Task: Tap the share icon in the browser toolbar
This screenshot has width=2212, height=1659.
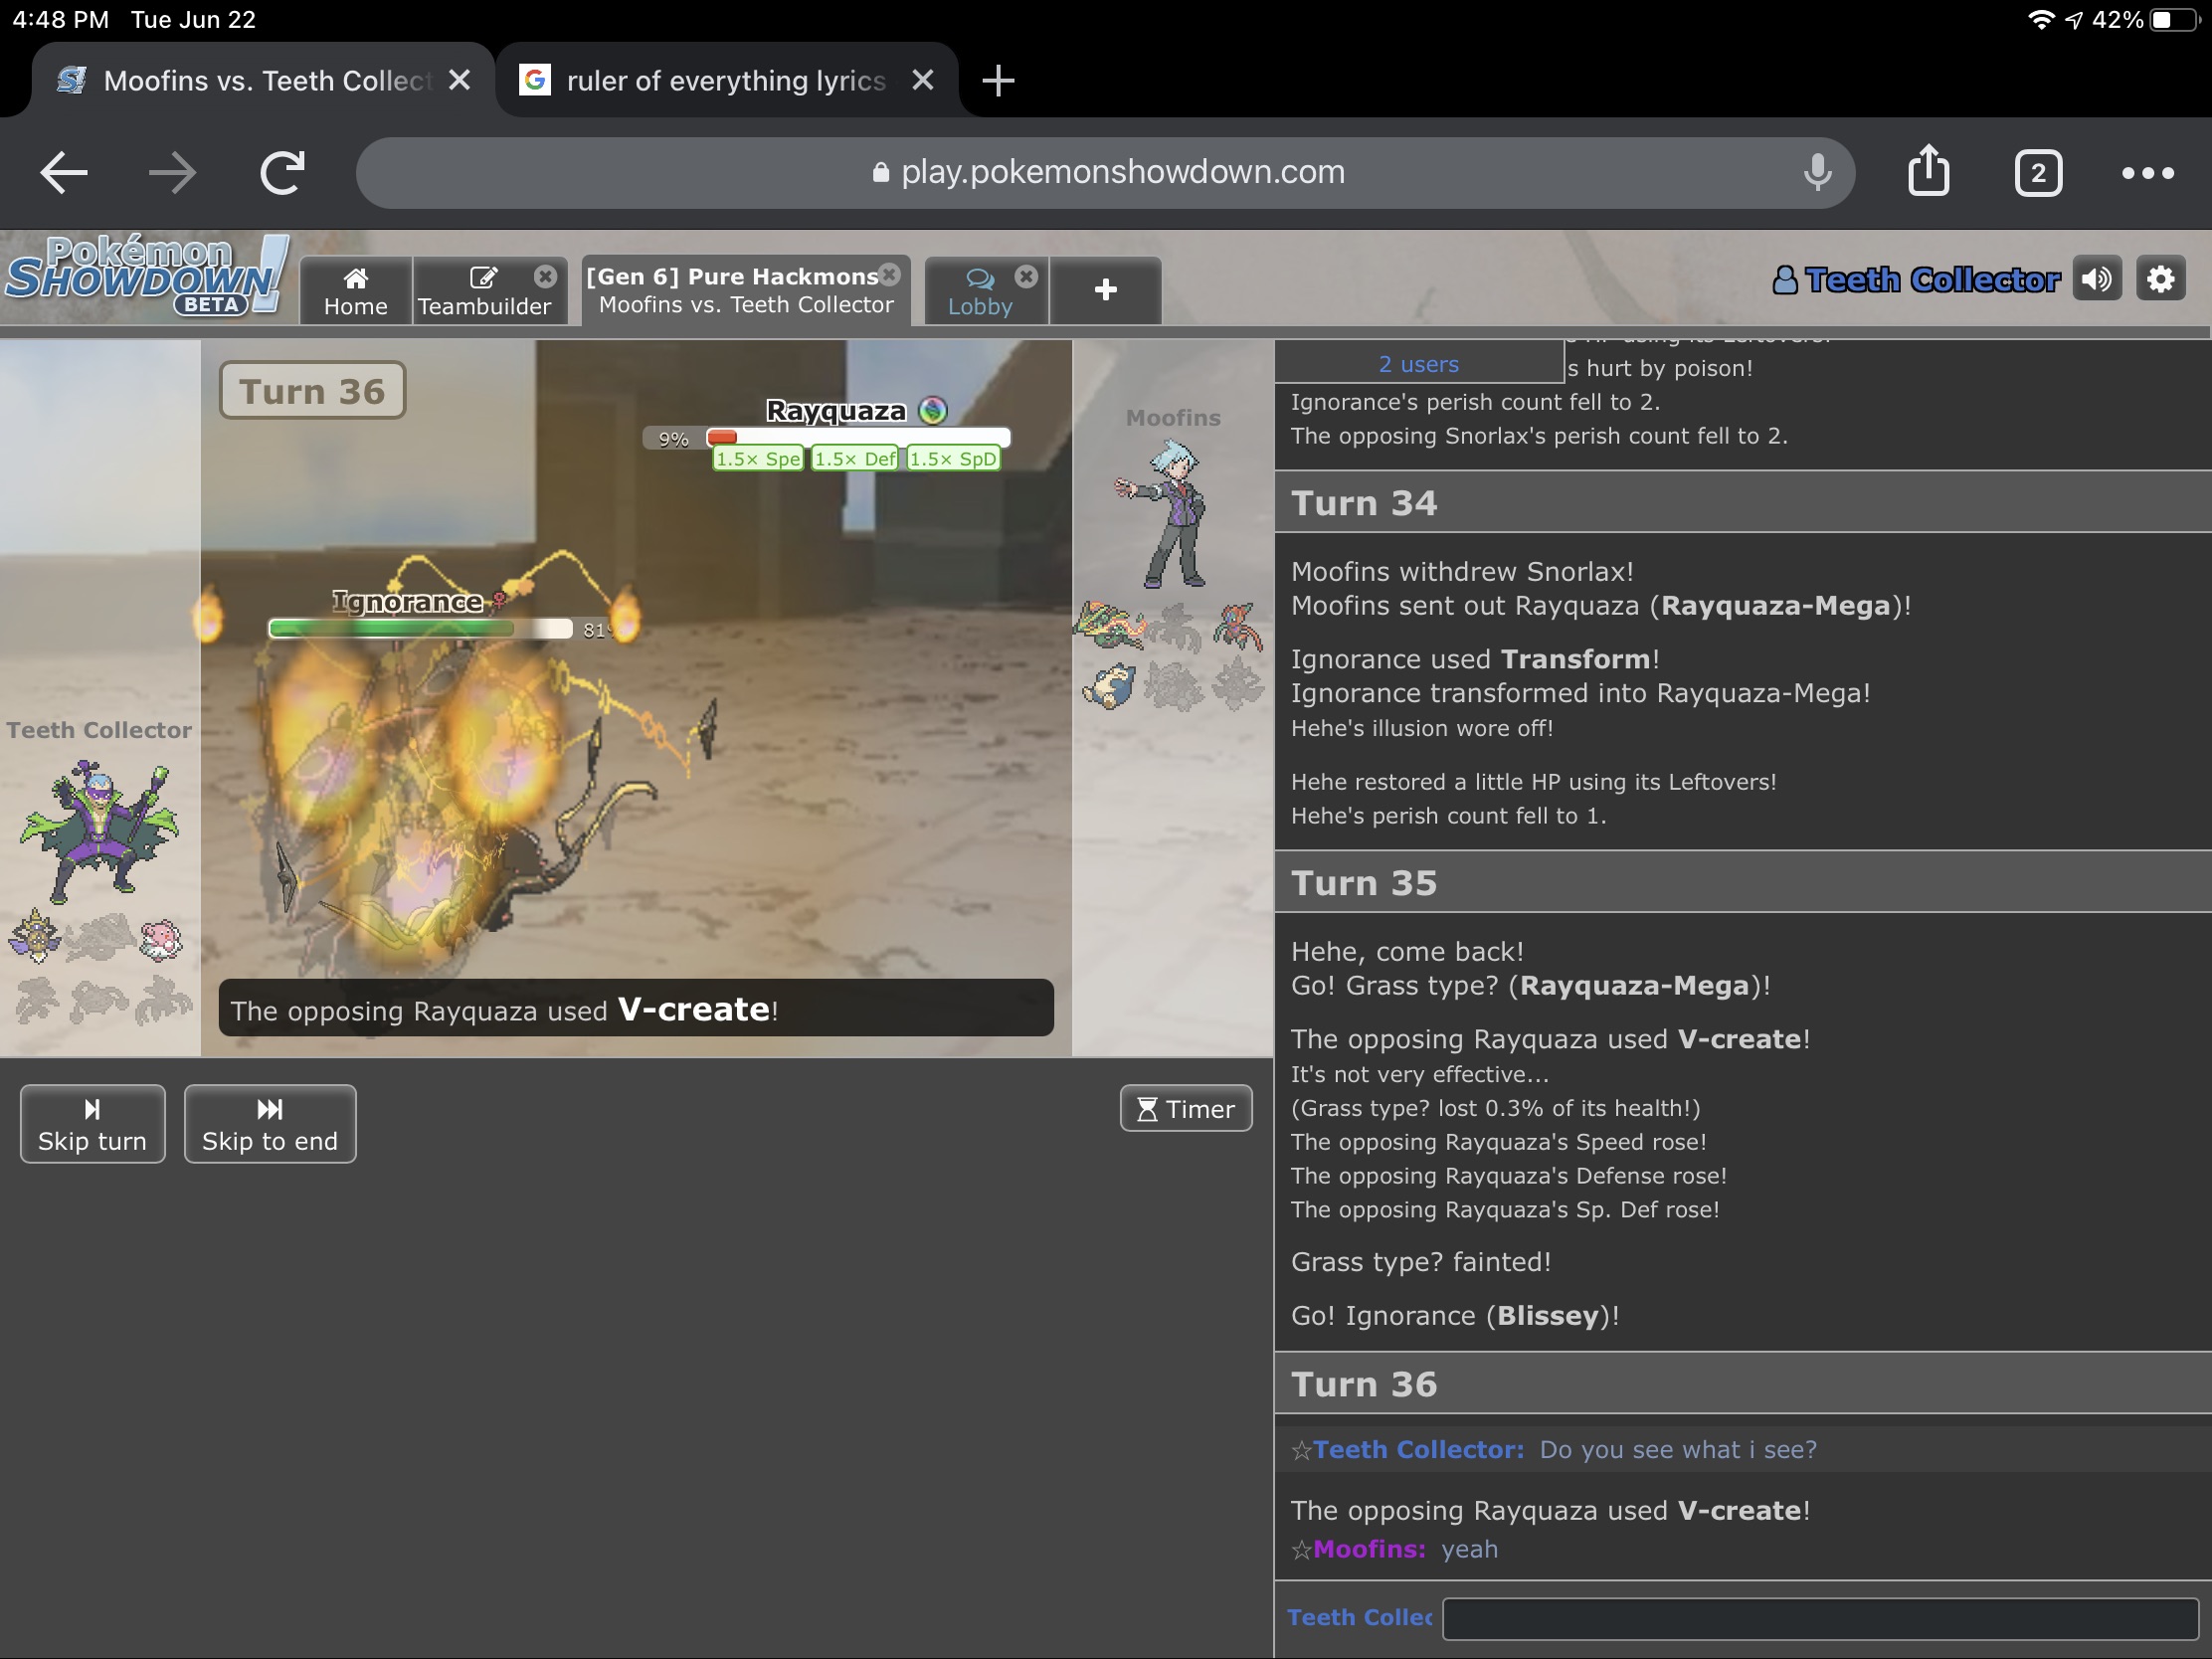Action: (x=1928, y=172)
